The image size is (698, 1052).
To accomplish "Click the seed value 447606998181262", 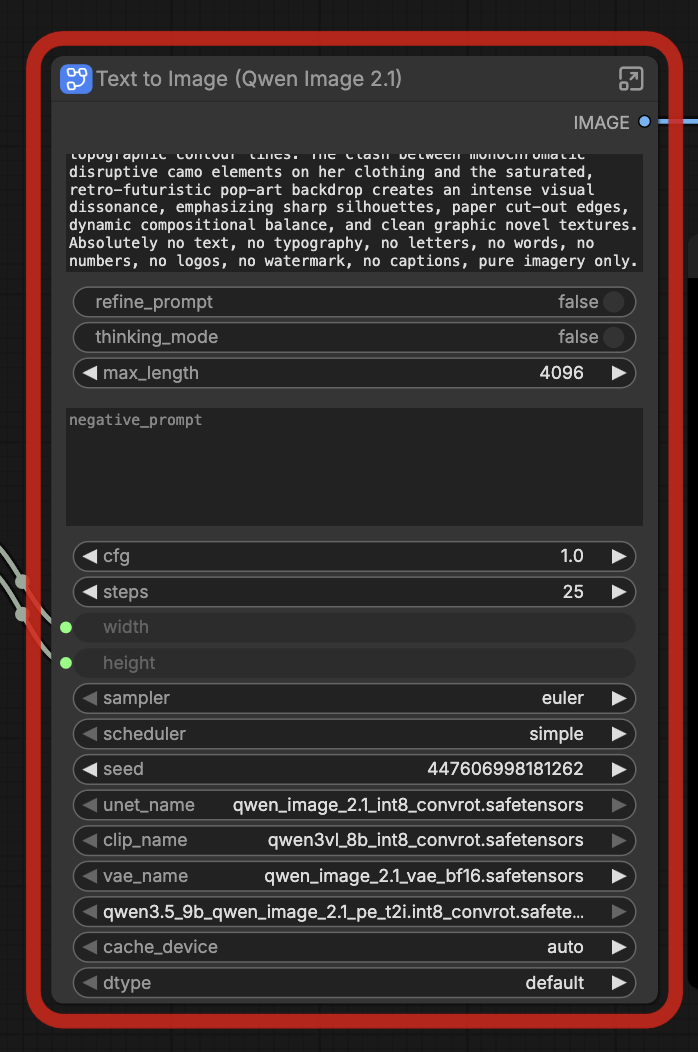I will 505,770.
